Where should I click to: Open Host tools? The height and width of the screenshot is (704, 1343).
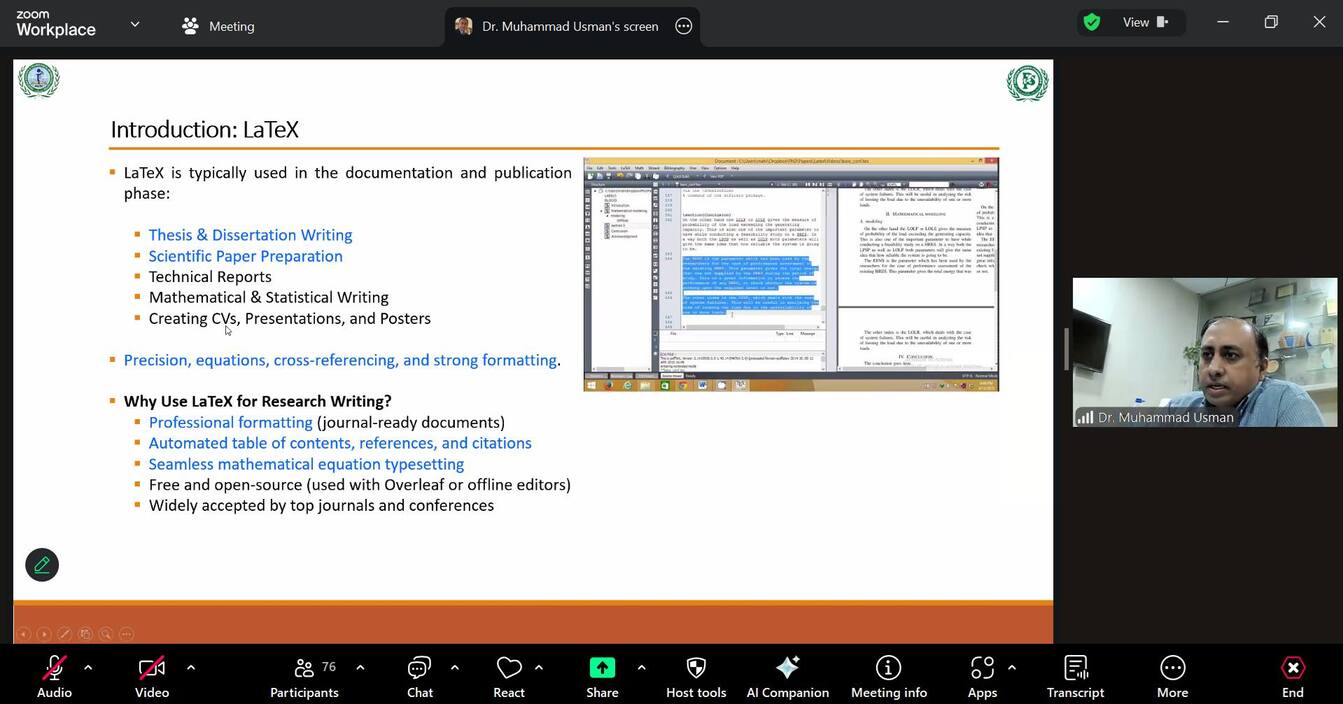pyautogui.click(x=695, y=675)
